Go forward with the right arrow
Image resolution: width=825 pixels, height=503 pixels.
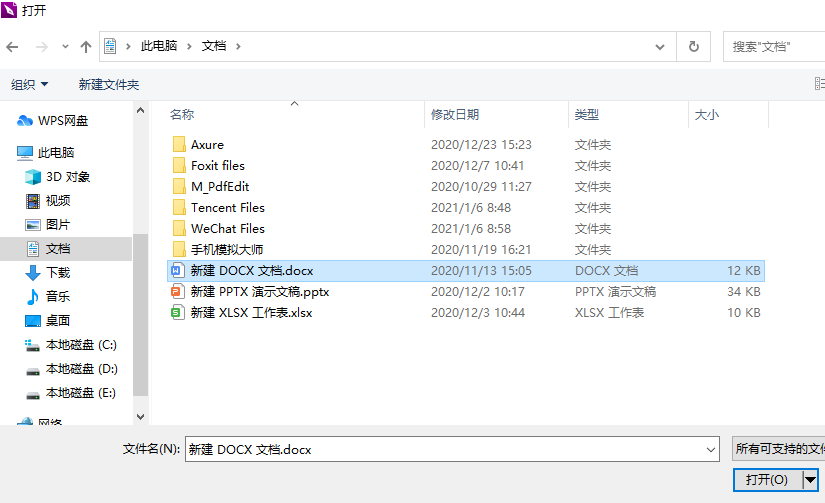click(42, 47)
